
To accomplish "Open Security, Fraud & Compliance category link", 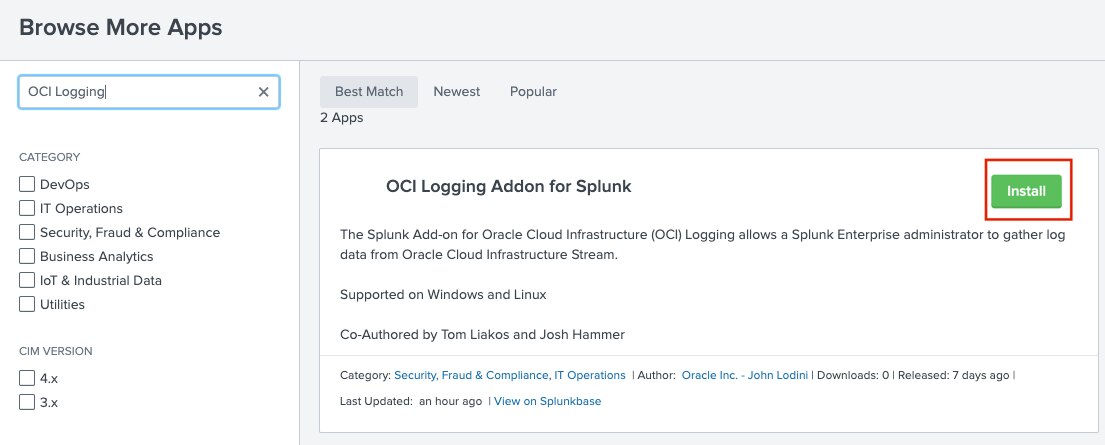I will pos(470,376).
